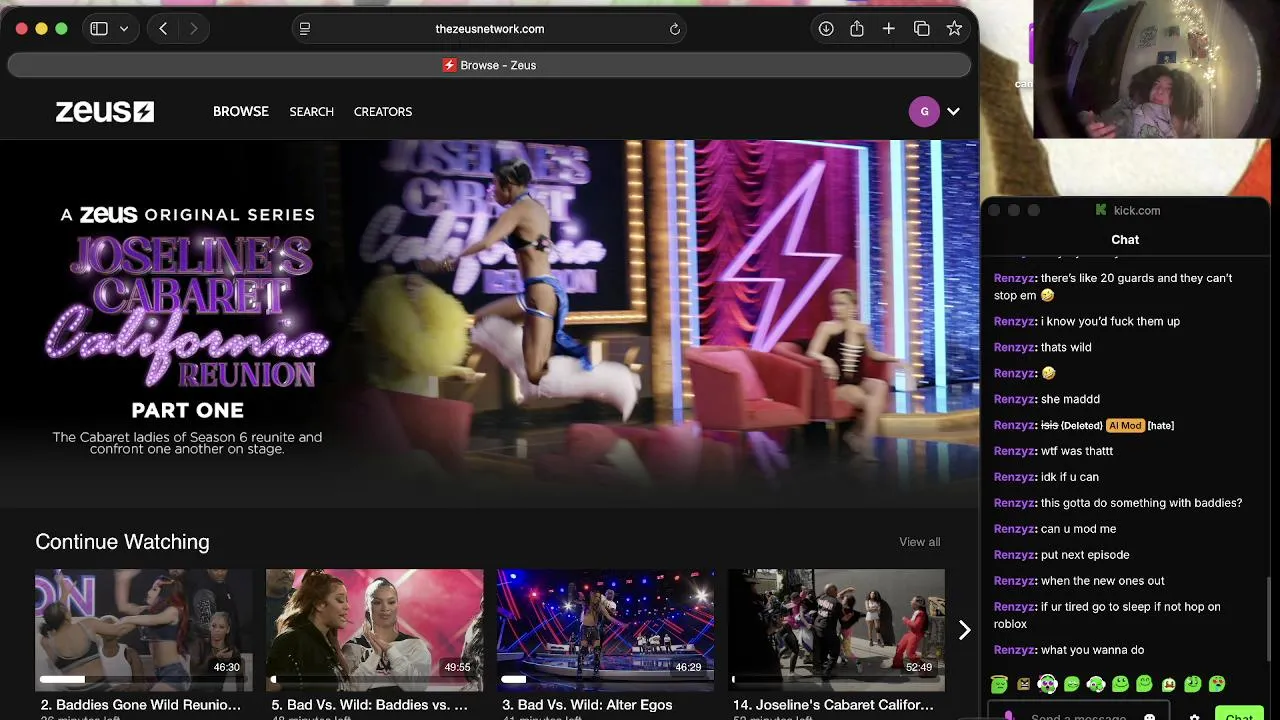The width and height of the screenshot is (1280, 720).
Task: Click View all for Continue Watching
Action: (919, 542)
